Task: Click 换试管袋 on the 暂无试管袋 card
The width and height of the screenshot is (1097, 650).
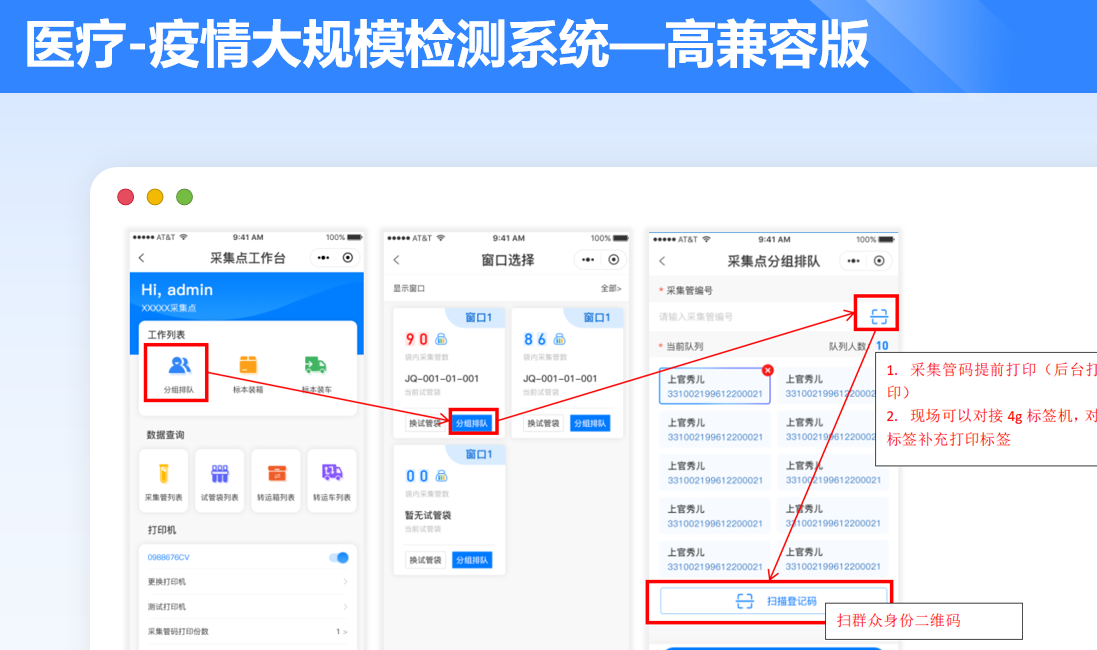Action: [425, 560]
